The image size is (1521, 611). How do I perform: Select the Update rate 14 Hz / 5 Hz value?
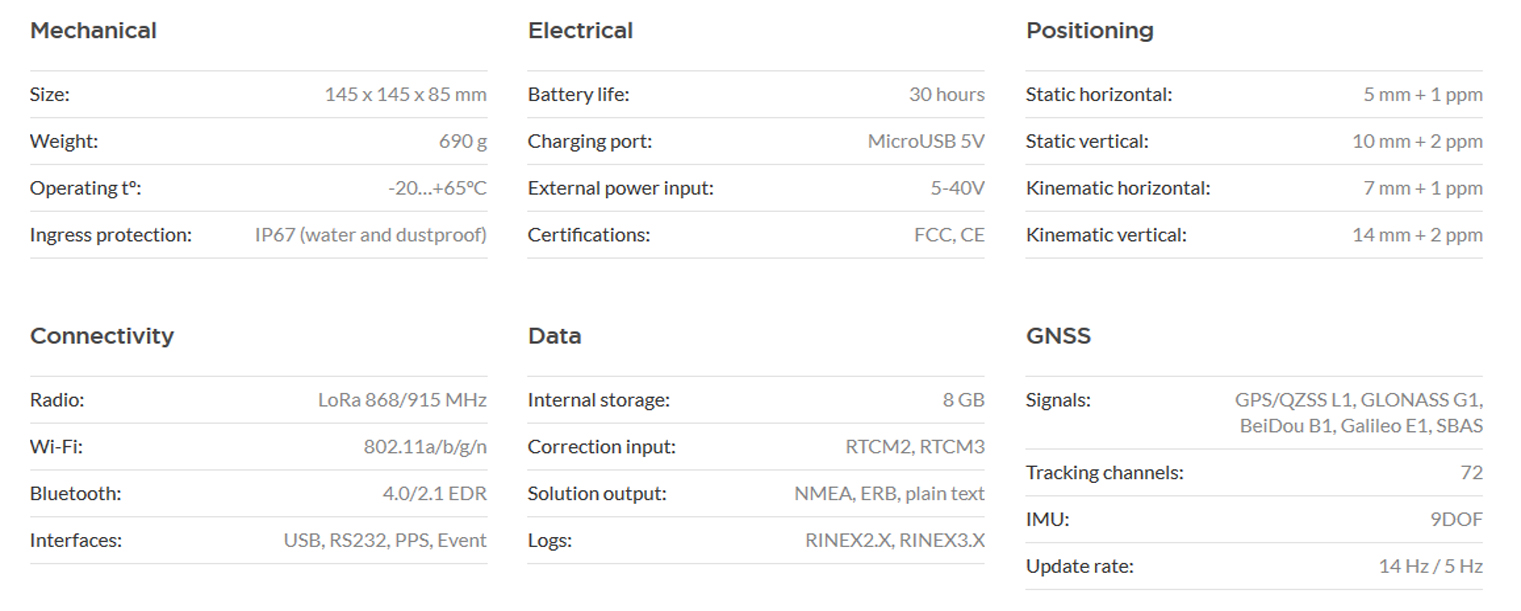coord(1430,567)
